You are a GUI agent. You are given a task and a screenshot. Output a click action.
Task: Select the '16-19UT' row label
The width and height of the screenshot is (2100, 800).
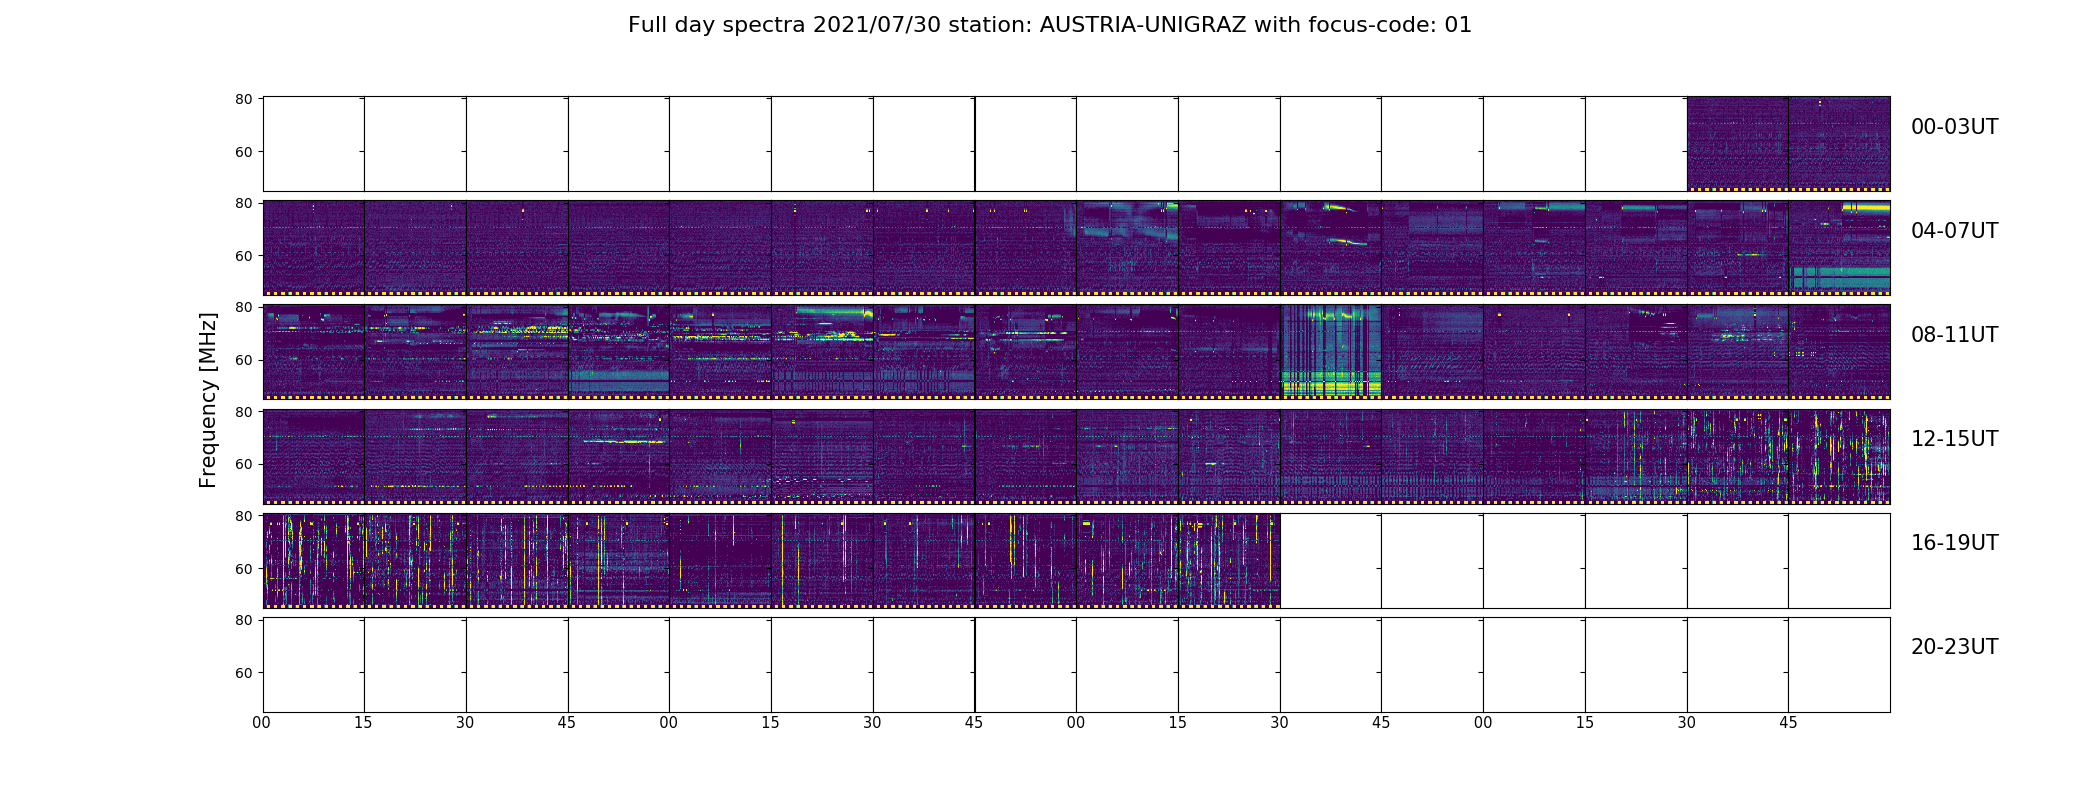(x=1954, y=543)
